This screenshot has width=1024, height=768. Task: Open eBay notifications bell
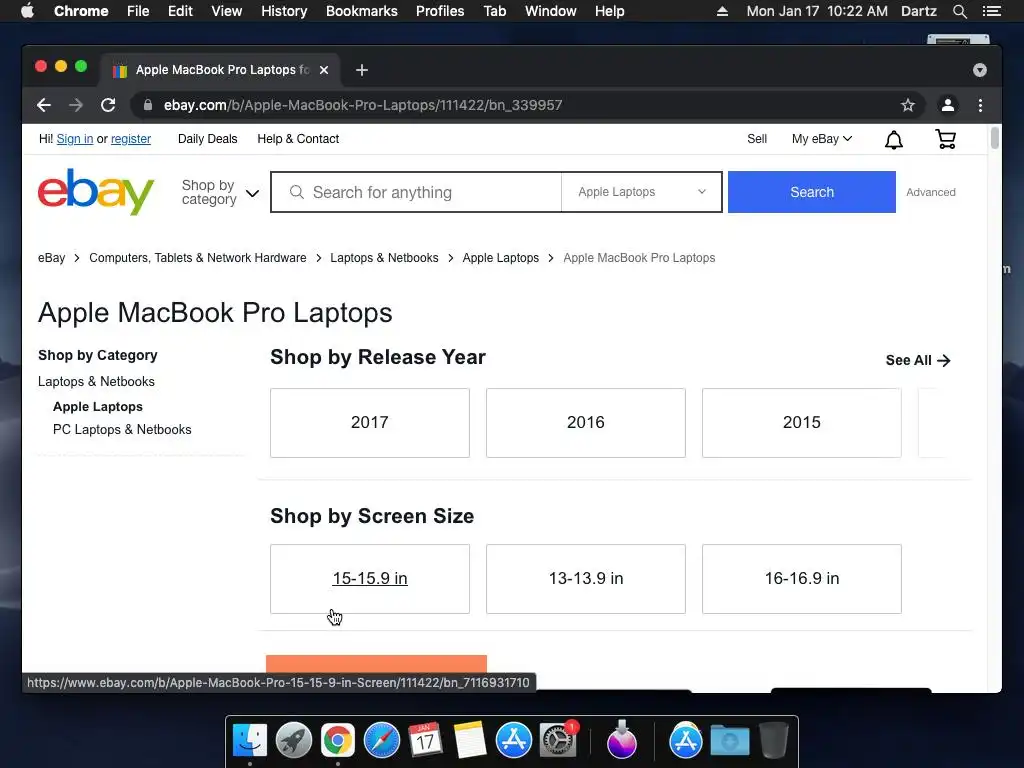pyautogui.click(x=893, y=139)
